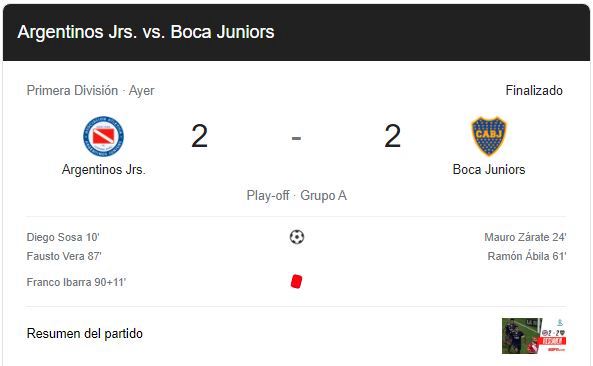
Task: Open the Resumen del partido link
Action: coord(85,333)
